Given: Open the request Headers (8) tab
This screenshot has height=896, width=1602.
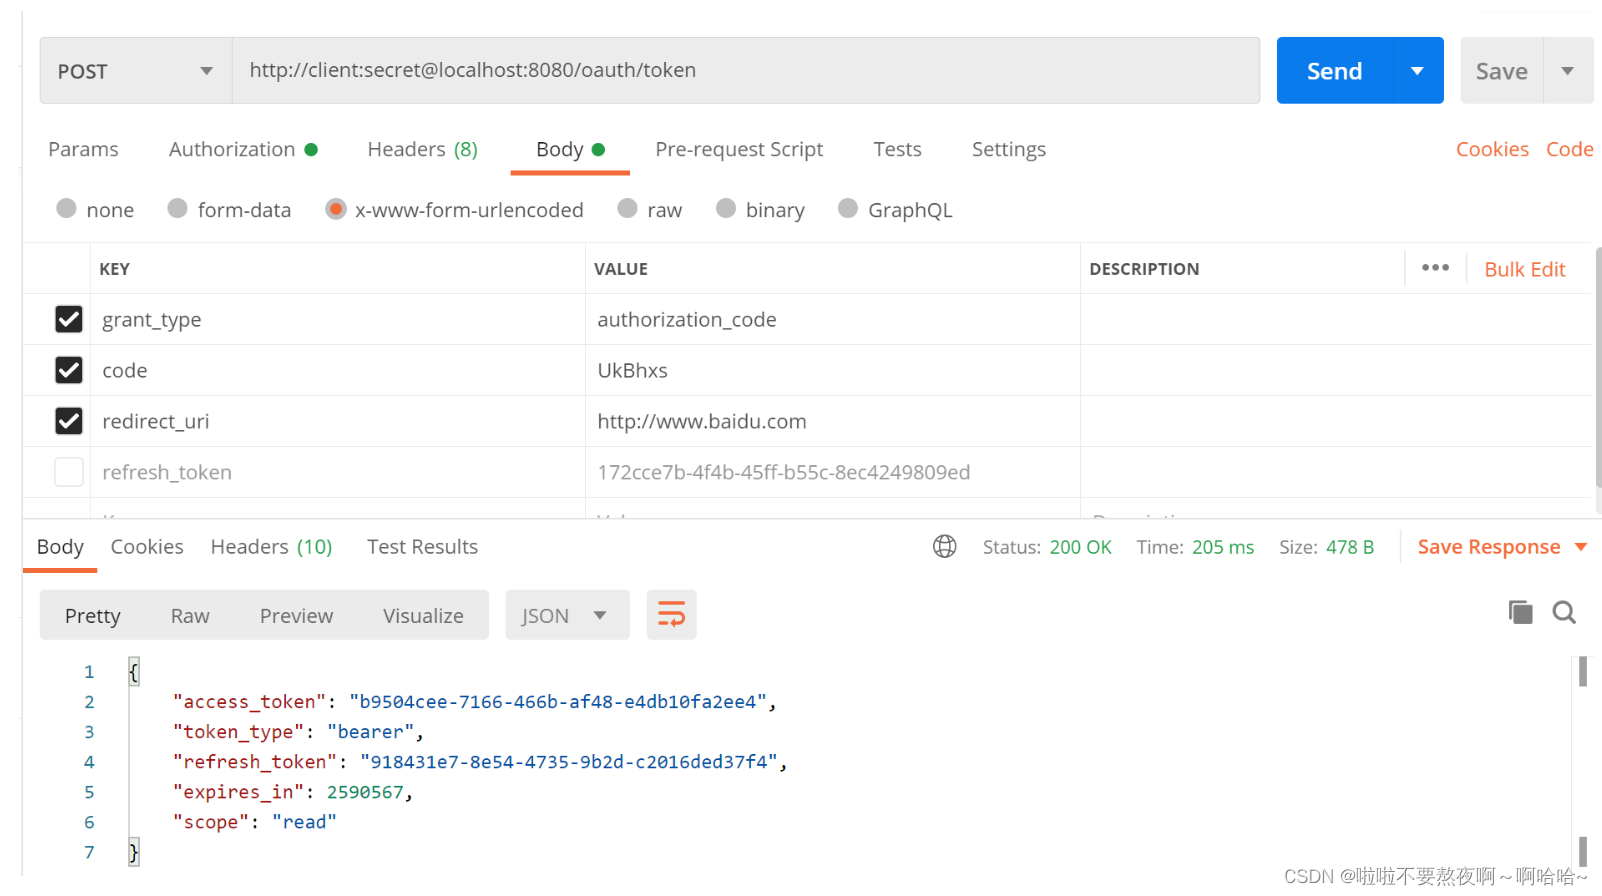Looking at the screenshot, I should pos(422,149).
